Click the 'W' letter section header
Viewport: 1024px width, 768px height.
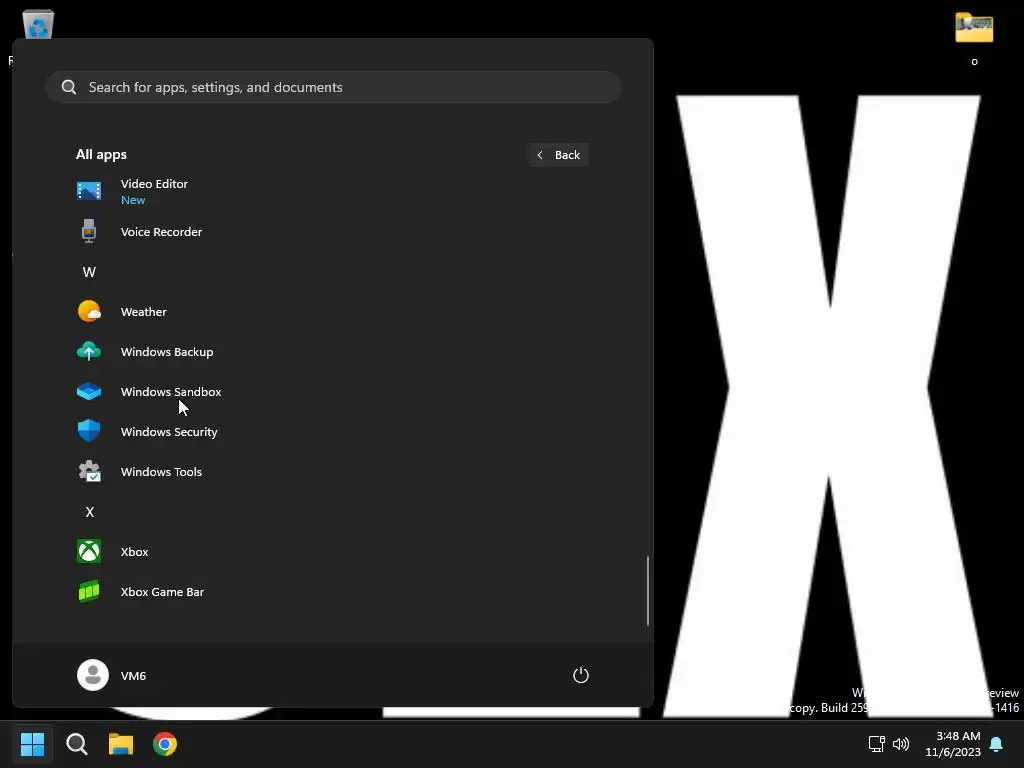coord(89,272)
